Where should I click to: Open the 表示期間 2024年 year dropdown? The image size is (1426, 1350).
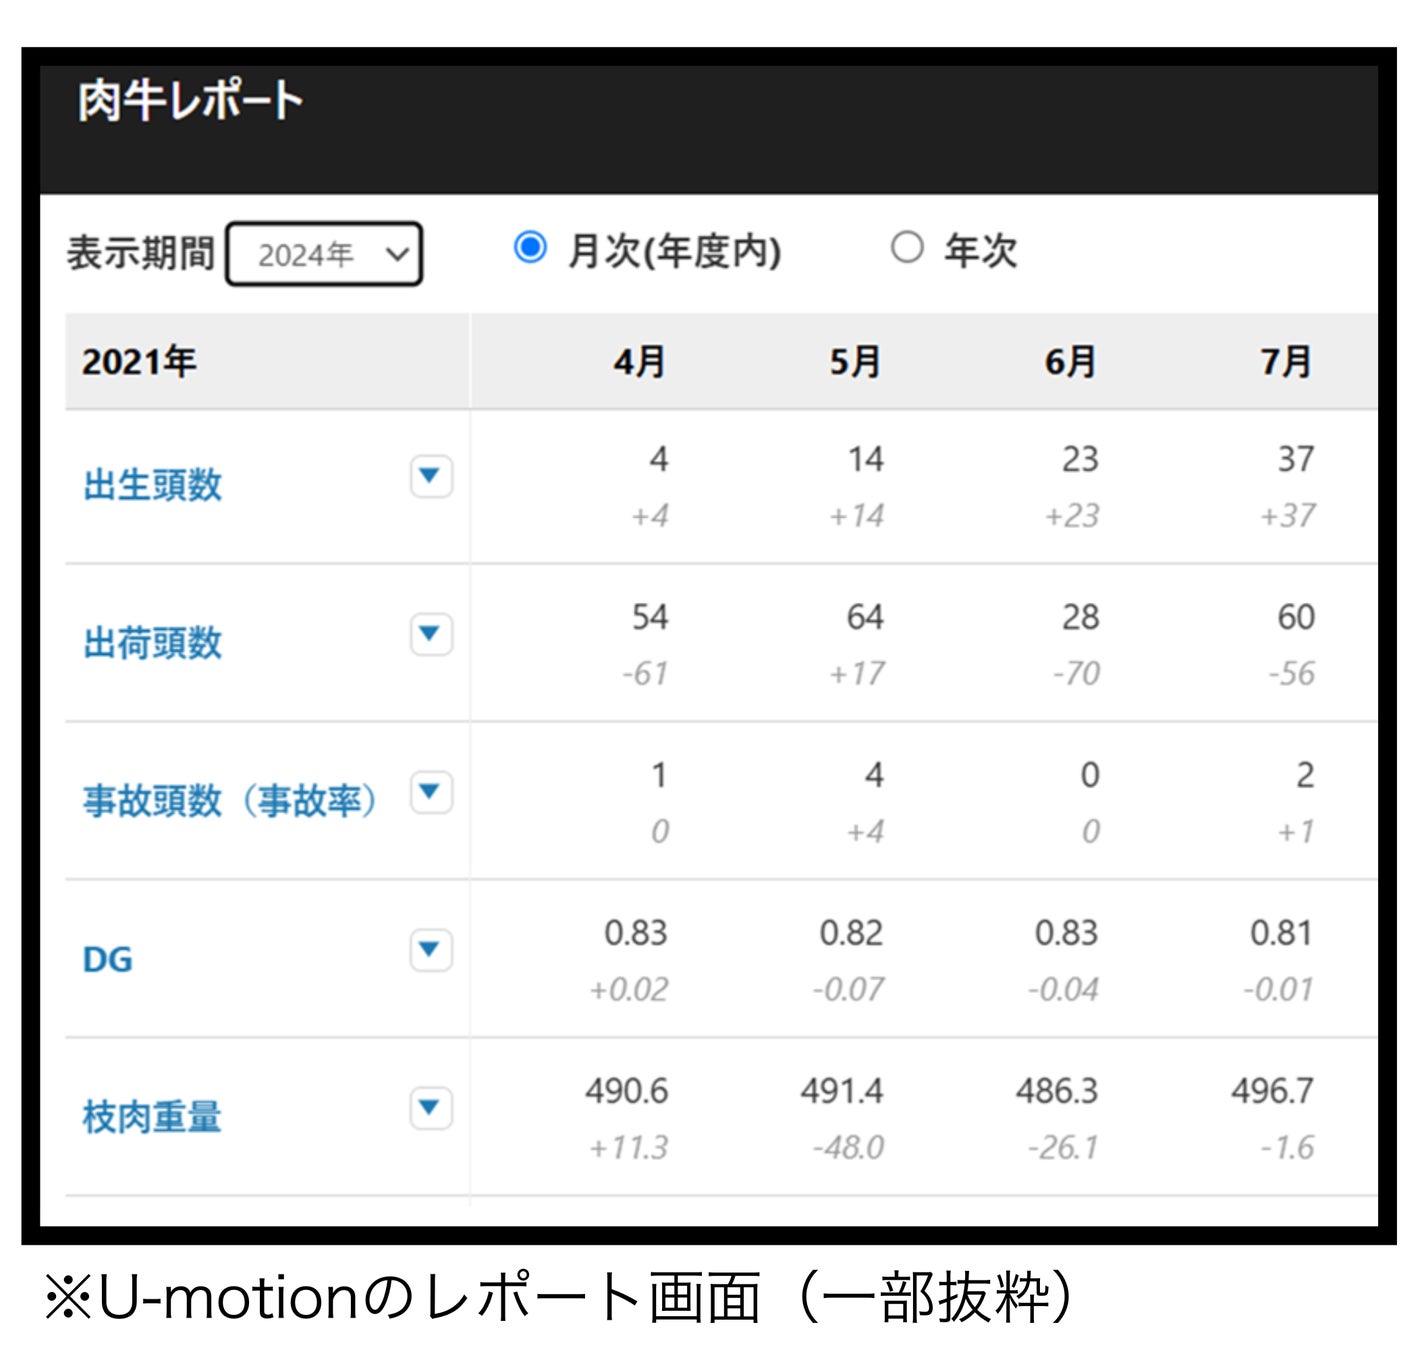coord(324,254)
